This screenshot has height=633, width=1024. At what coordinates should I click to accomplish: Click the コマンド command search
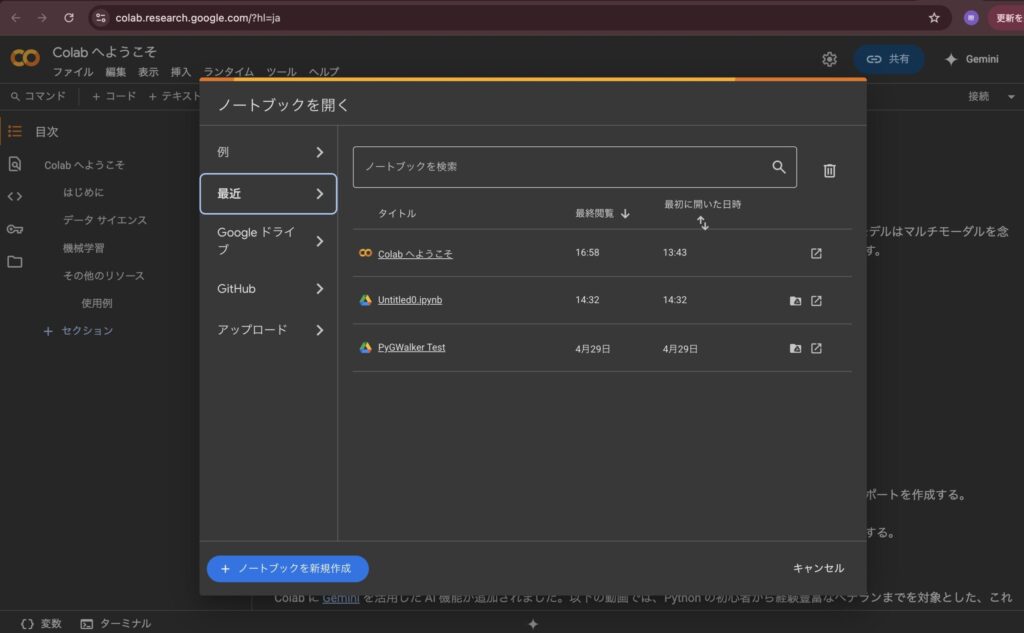[x=39, y=96]
